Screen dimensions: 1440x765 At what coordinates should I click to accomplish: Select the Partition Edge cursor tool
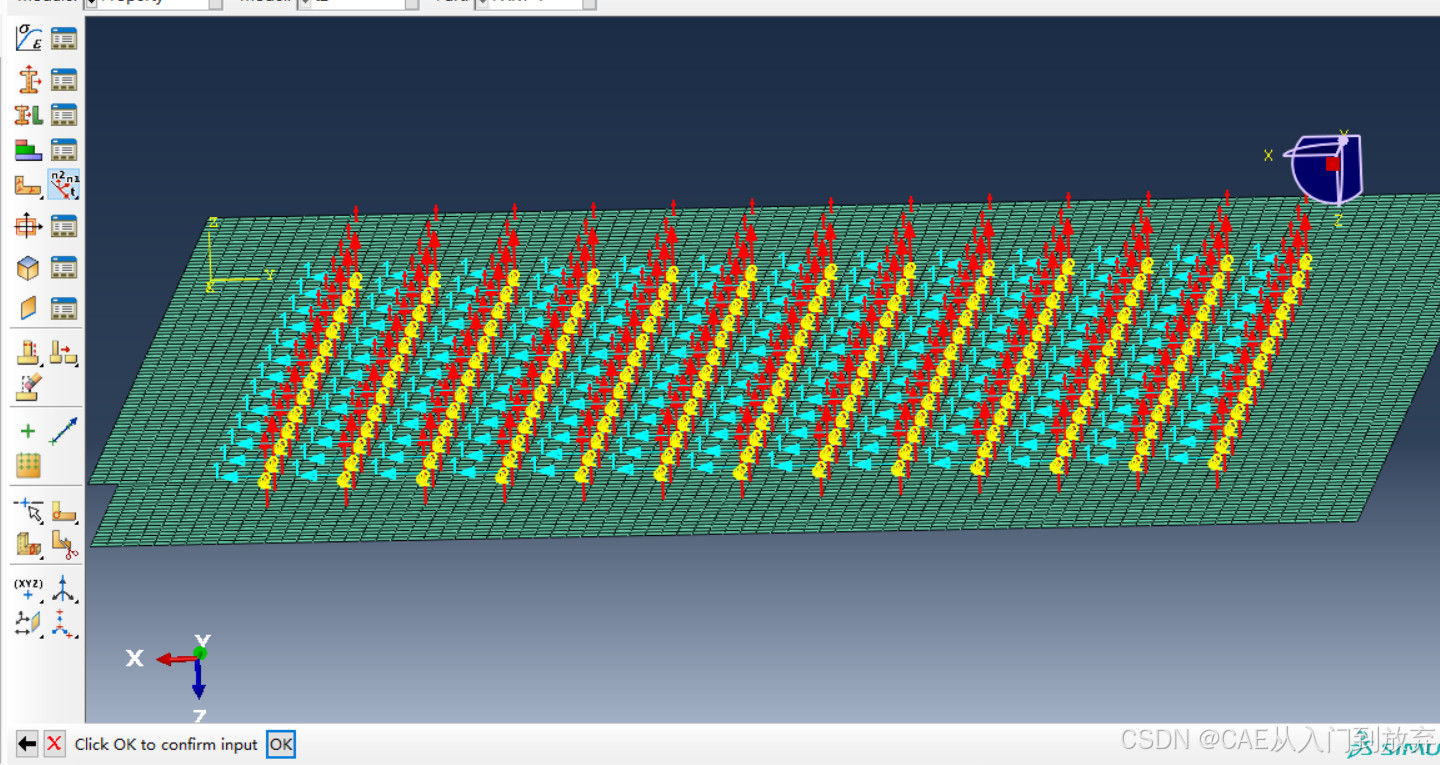point(28,510)
